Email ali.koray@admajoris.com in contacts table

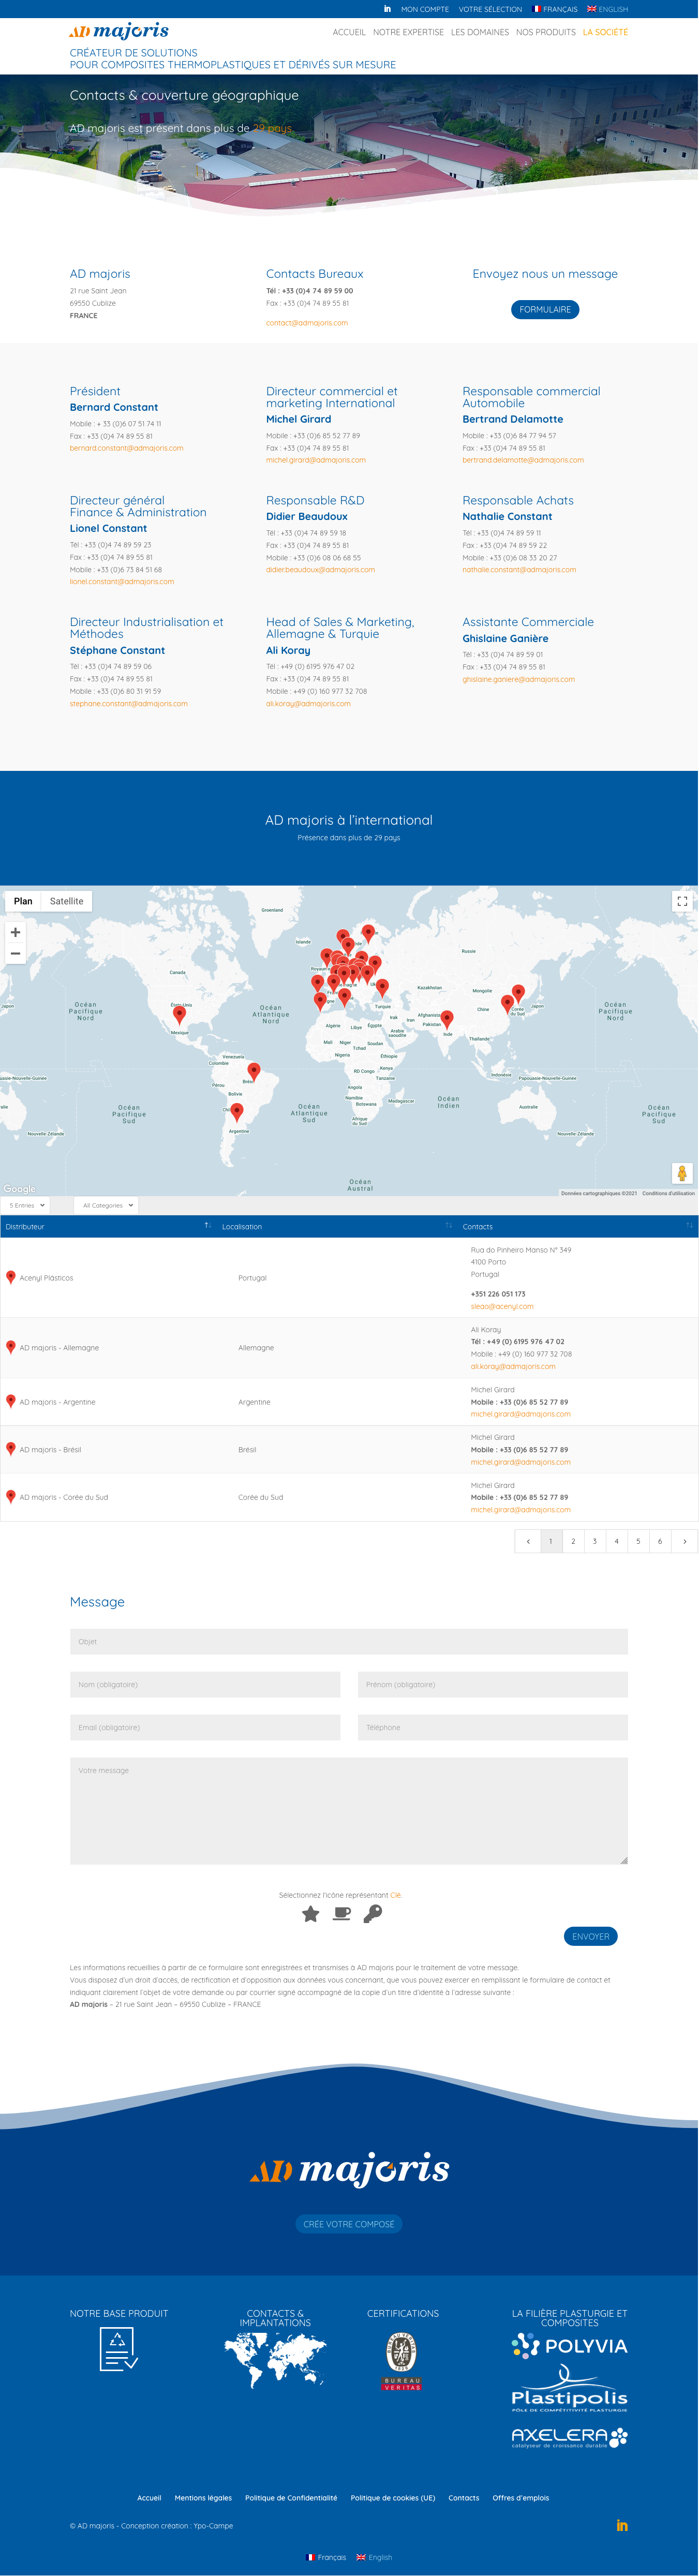(x=513, y=1366)
